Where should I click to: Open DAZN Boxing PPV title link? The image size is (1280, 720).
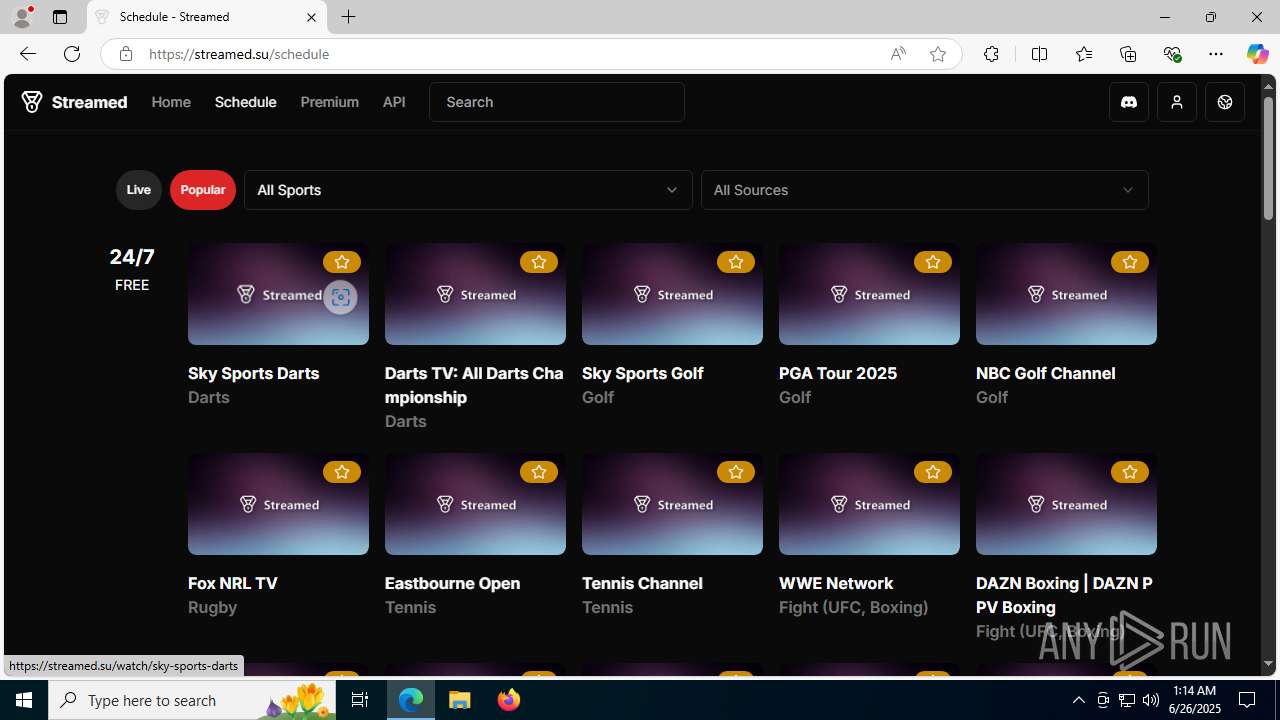coord(1065,595)
